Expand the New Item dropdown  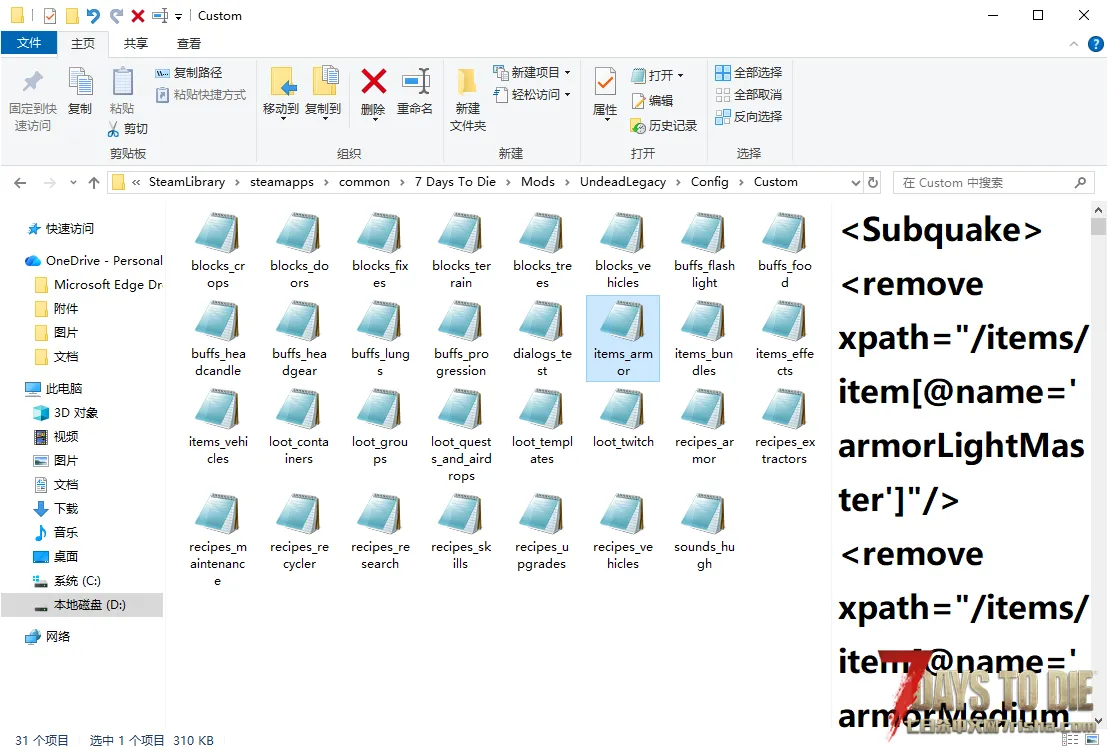pyautogui.click(x=567, y=73)
